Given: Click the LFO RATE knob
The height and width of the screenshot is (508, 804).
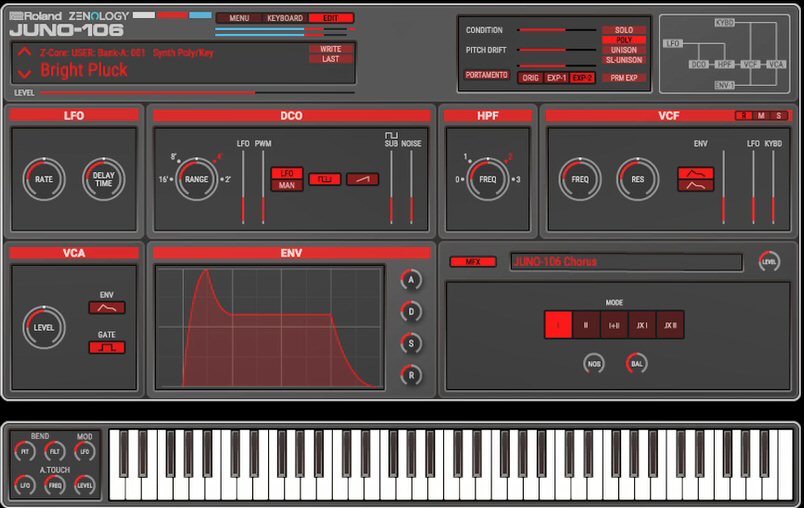Looking at the screenshot, I should 44,179.
